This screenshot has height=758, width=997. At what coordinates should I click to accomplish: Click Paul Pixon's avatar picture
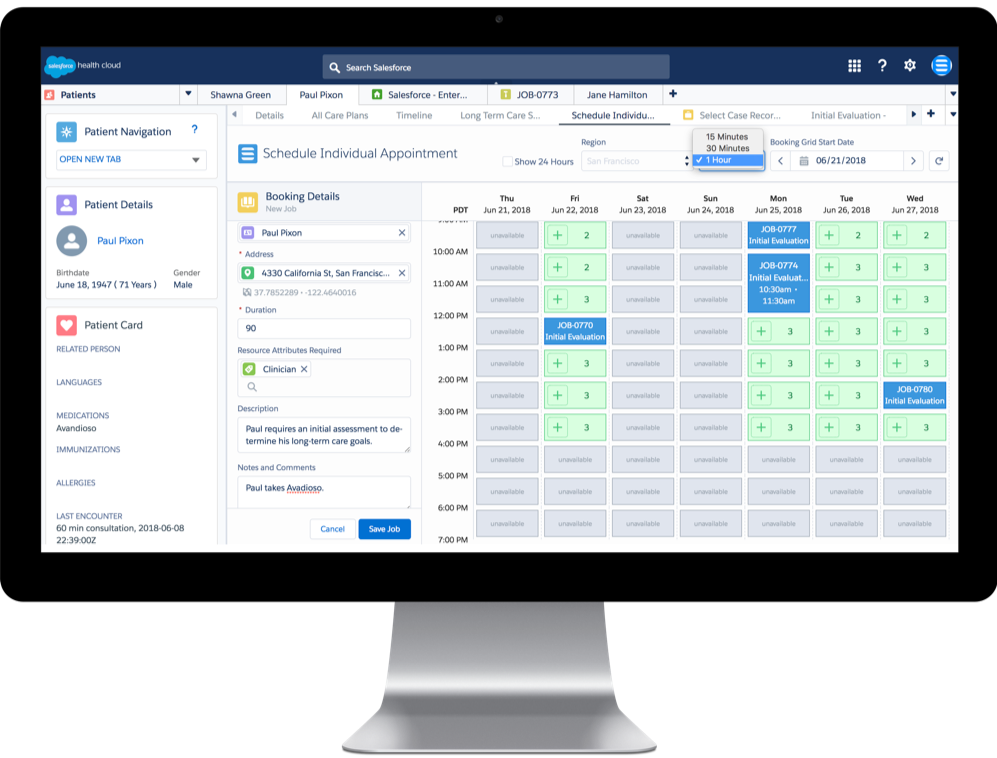point(72,241)
